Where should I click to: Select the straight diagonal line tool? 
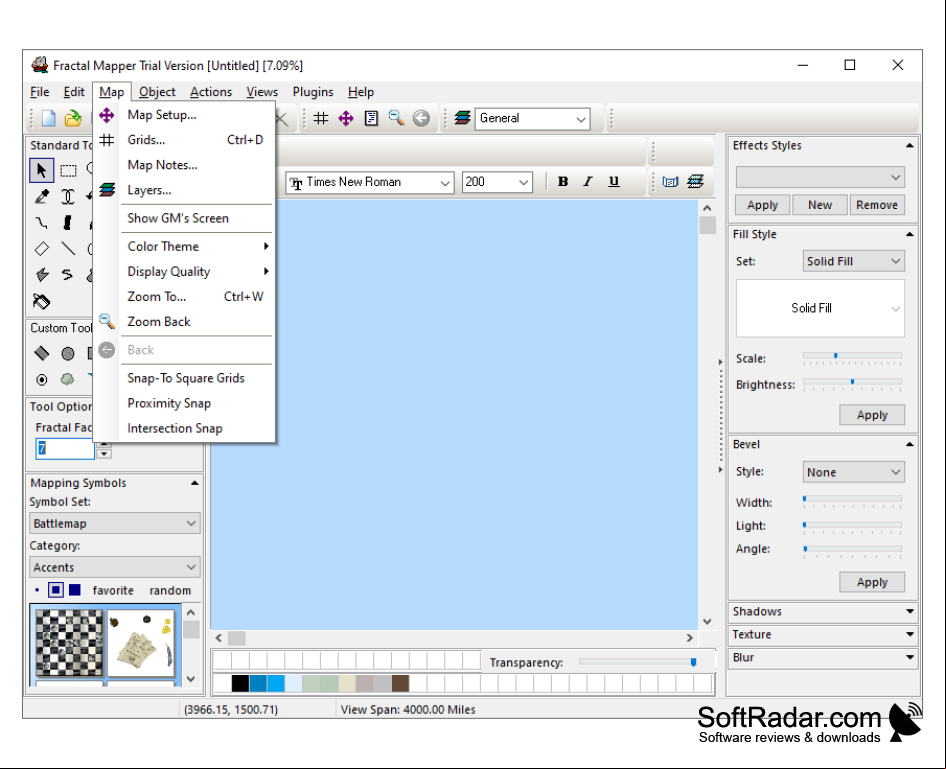pyautogui.click(x=68, y=248)
